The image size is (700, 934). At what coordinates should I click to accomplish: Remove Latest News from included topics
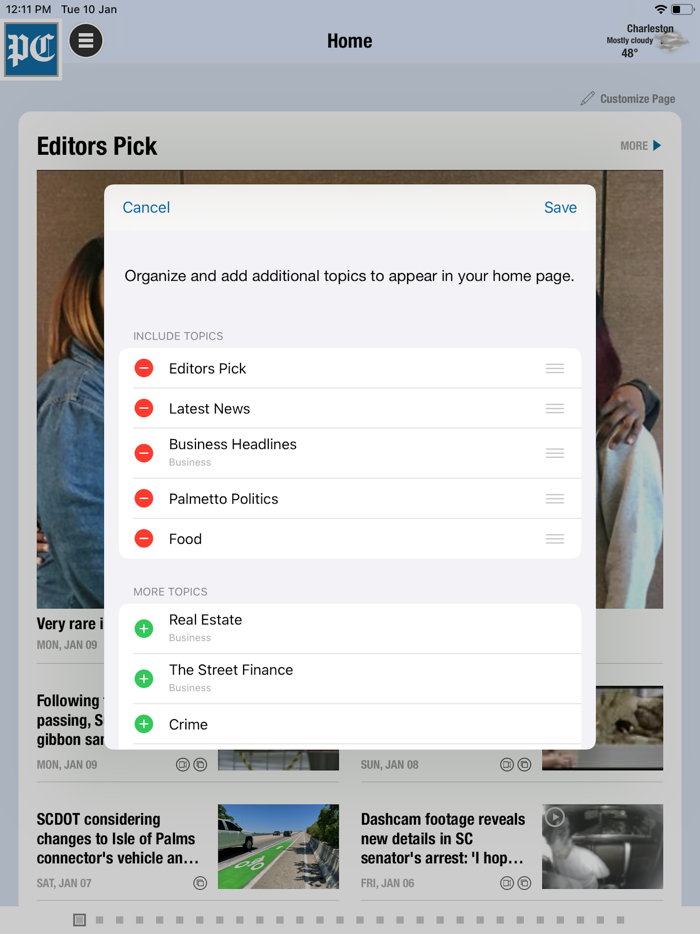[x=144, y=409]
